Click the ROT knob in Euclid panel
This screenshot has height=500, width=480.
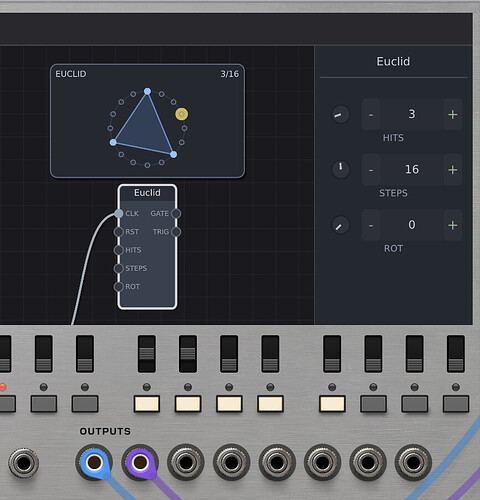point(340,225)
